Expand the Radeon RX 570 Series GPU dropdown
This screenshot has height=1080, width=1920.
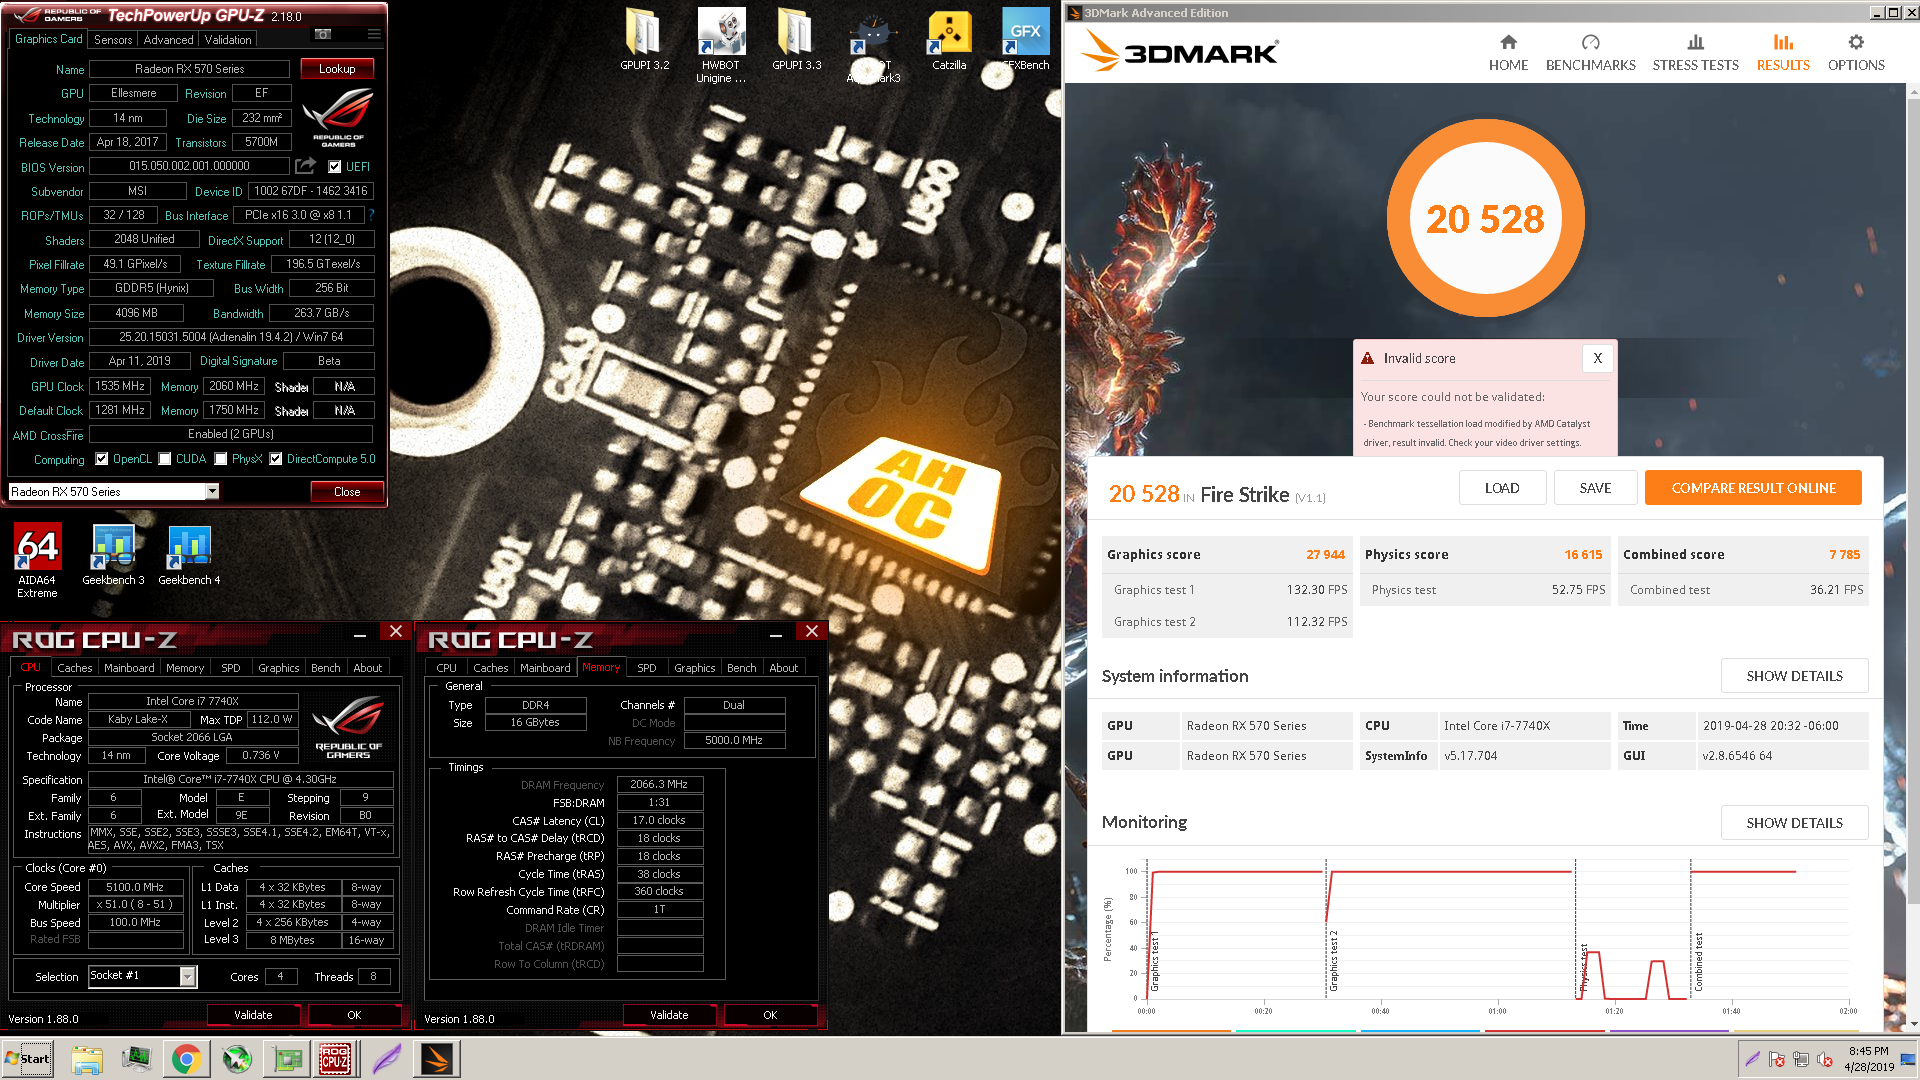pos(212,491)
